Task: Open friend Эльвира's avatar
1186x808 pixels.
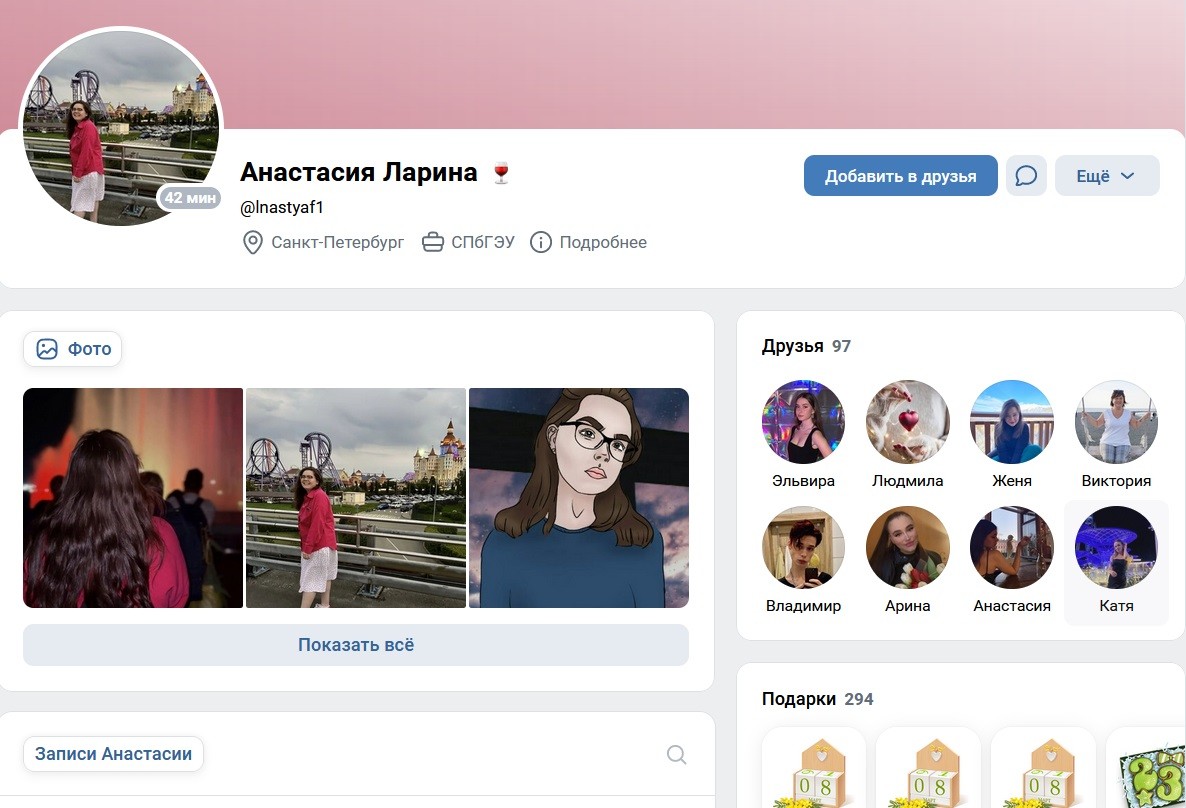Action: pyautogui.click(x=803, y=421)
